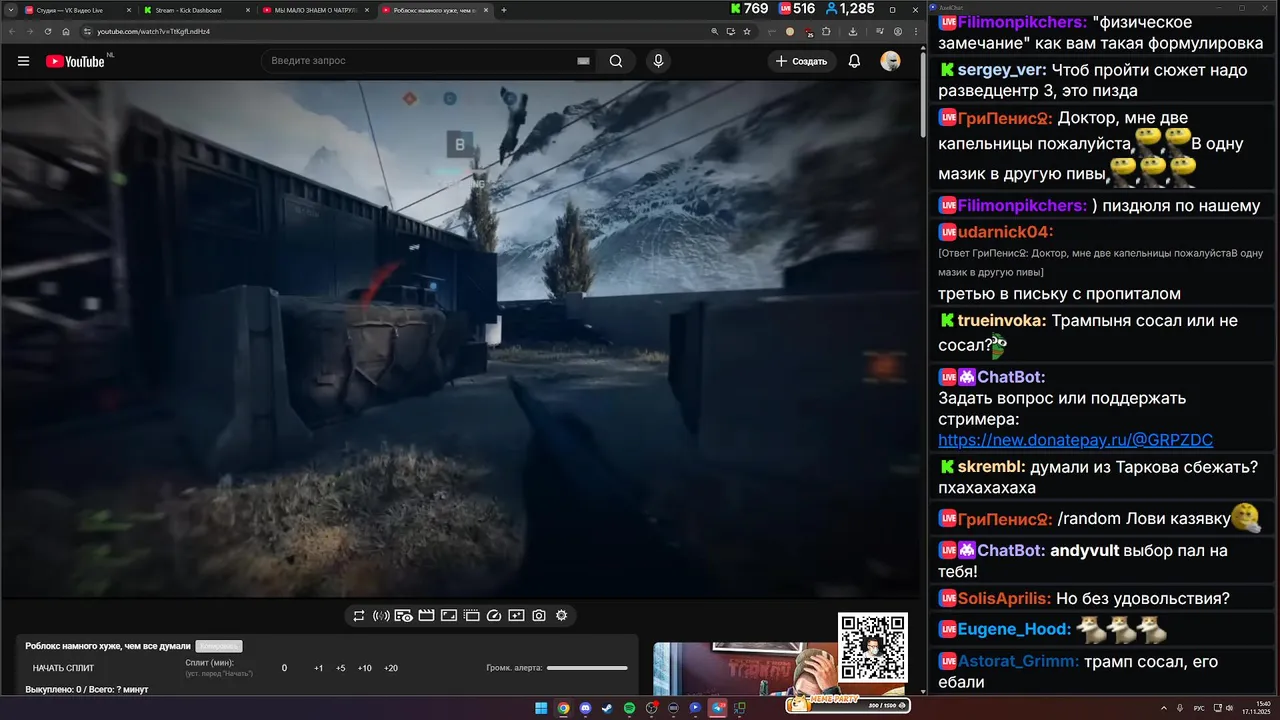
Task: Switch to the Stream - Kick Dashboard tab
Action: (197, 10)
